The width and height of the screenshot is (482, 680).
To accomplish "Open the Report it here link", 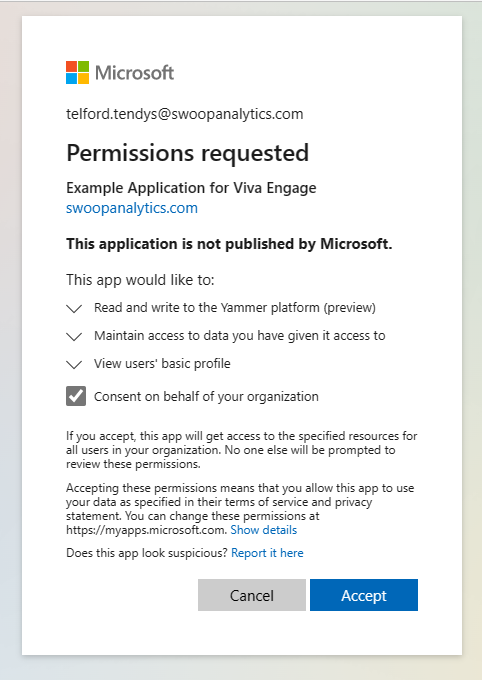I will click(267, 553).
